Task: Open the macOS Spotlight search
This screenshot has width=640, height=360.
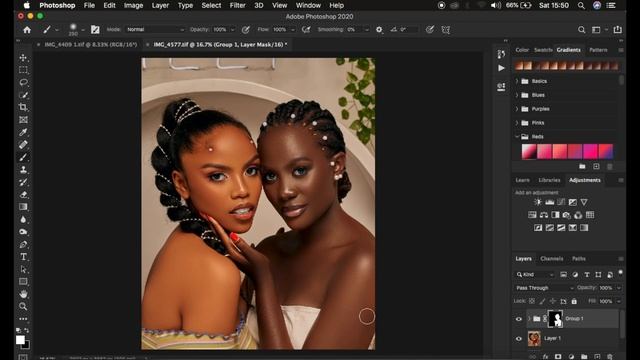Action: pyautogui.click(x=581, y=5)
